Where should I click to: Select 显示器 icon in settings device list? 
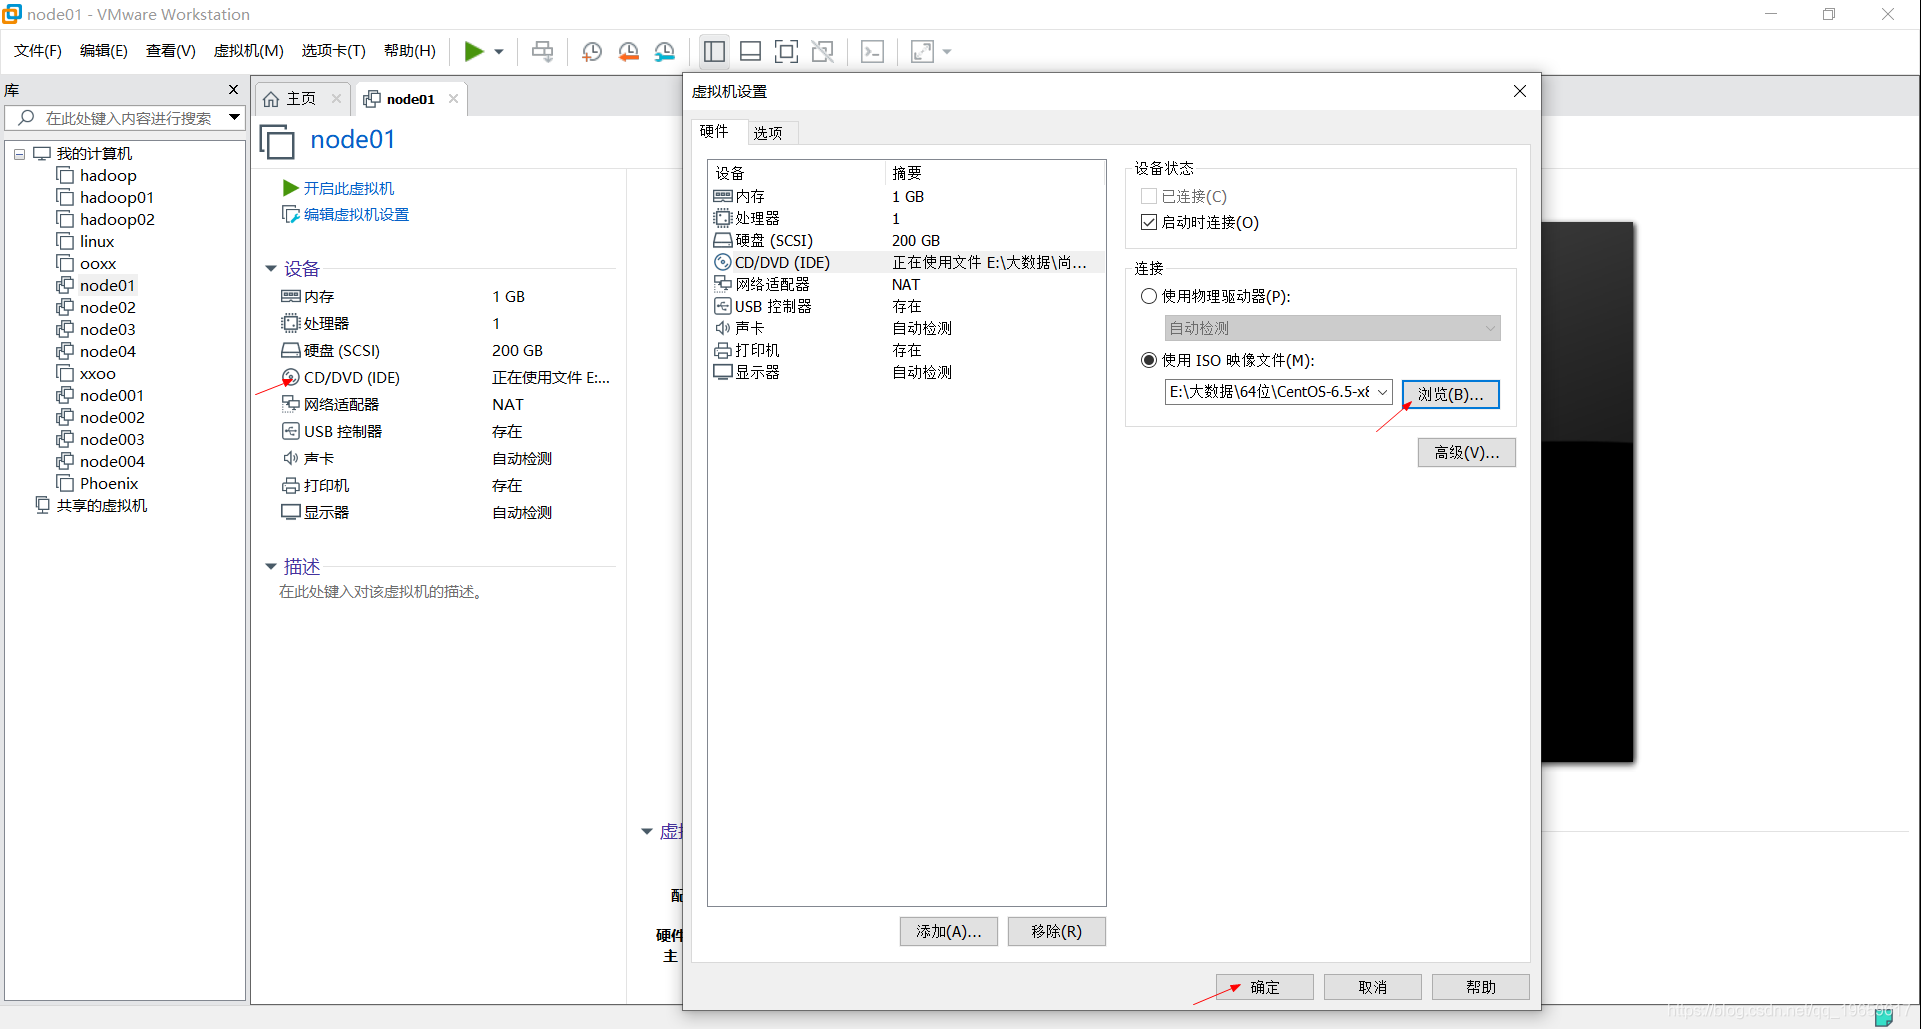tap(723, 372)
